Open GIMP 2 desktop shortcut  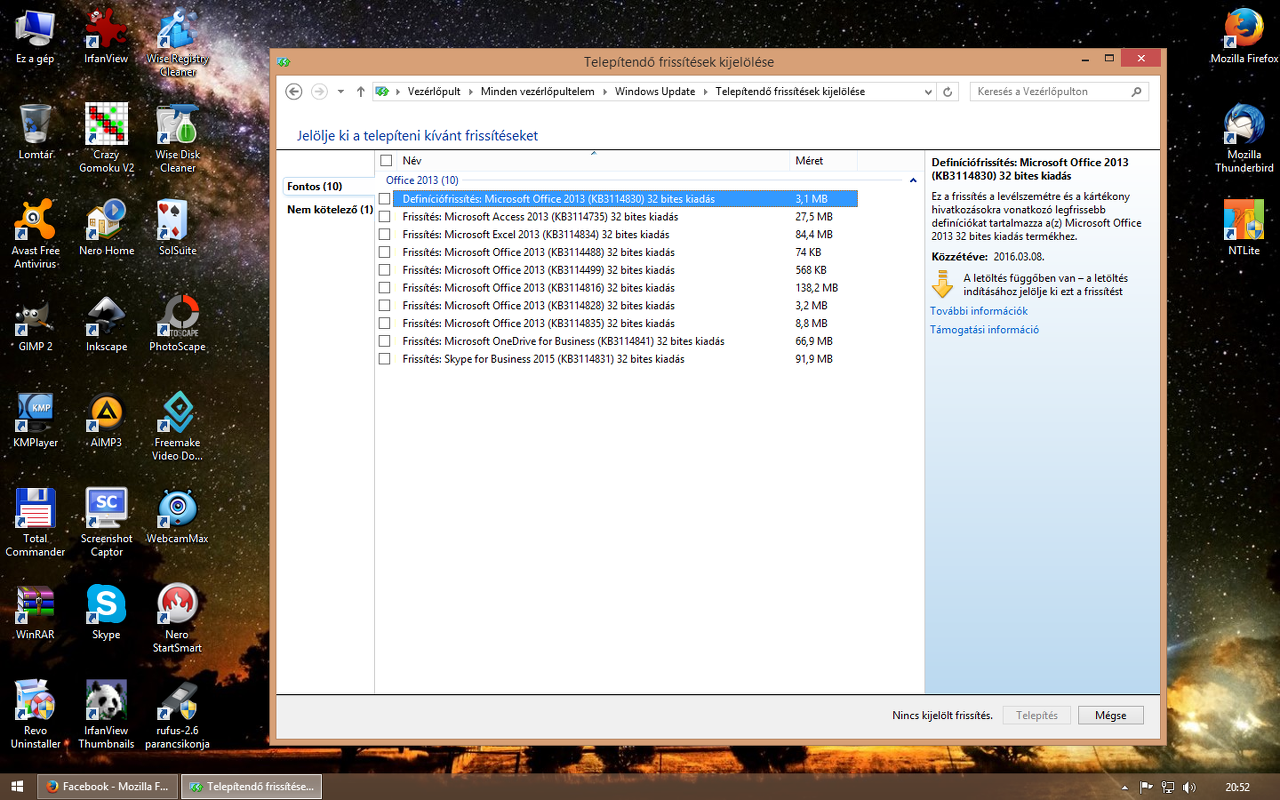pyautogui.click(x=35, y=324)
